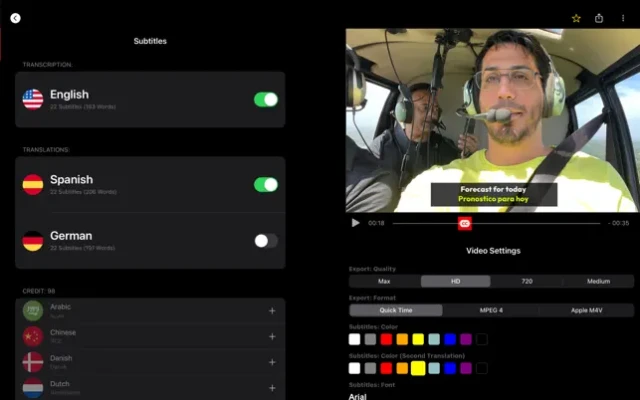This screenshot has height=400, width=640.
Task: Select Apple M4V export format
Action: [586, 310]
